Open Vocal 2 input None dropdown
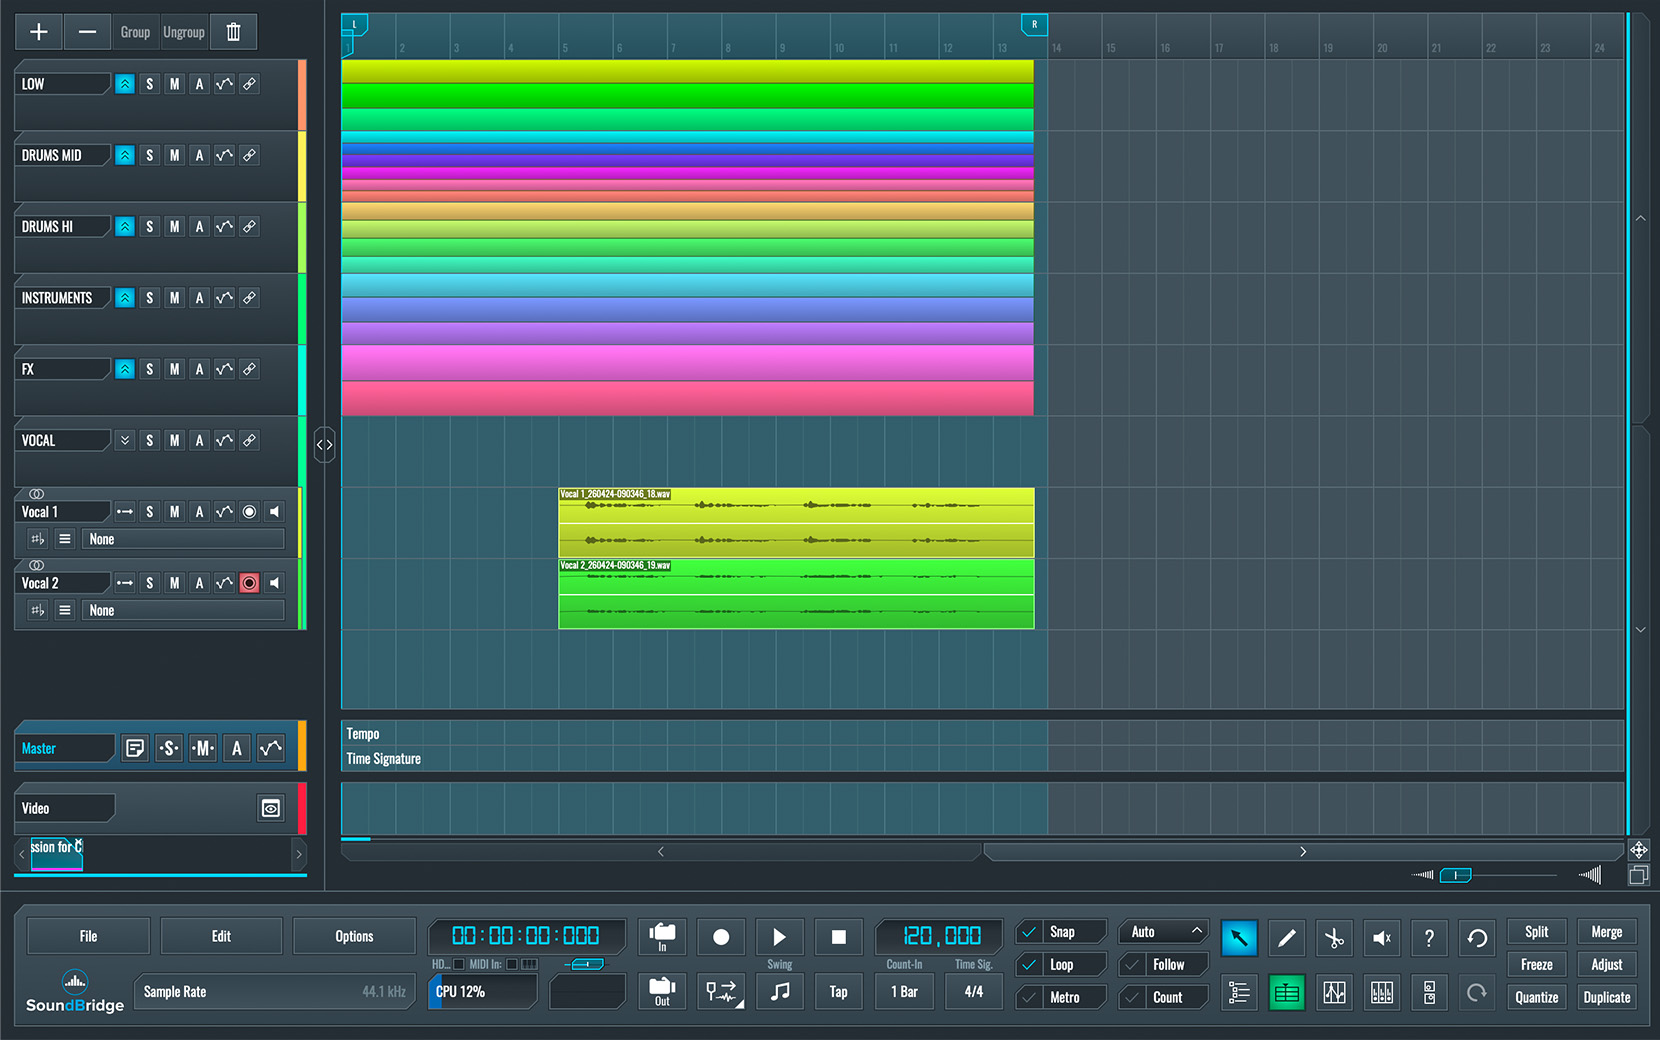Screen dimensions: 1660x1040 coord(184,610)
